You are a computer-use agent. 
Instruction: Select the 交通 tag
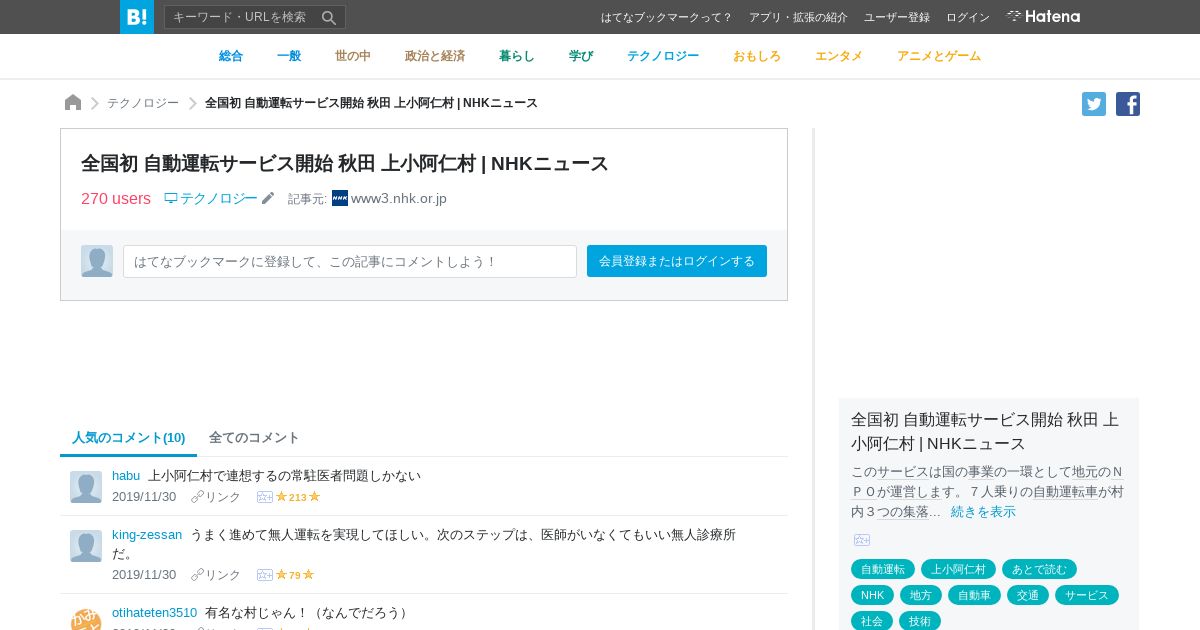tap(1028, 595)
